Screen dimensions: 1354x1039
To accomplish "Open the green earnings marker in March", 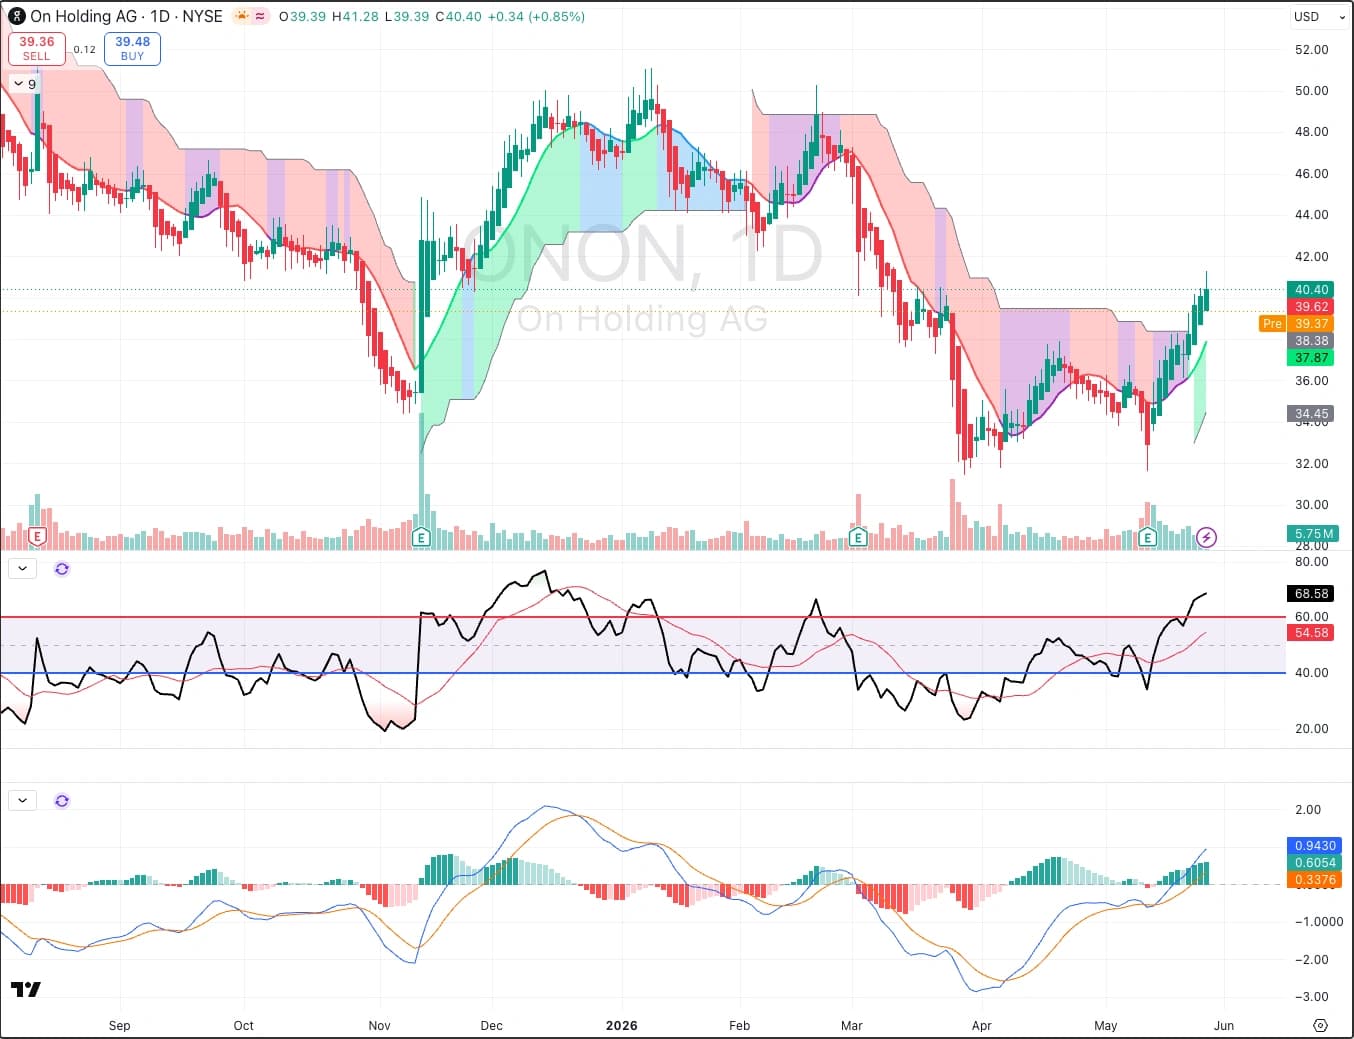I will pos(857,537).
